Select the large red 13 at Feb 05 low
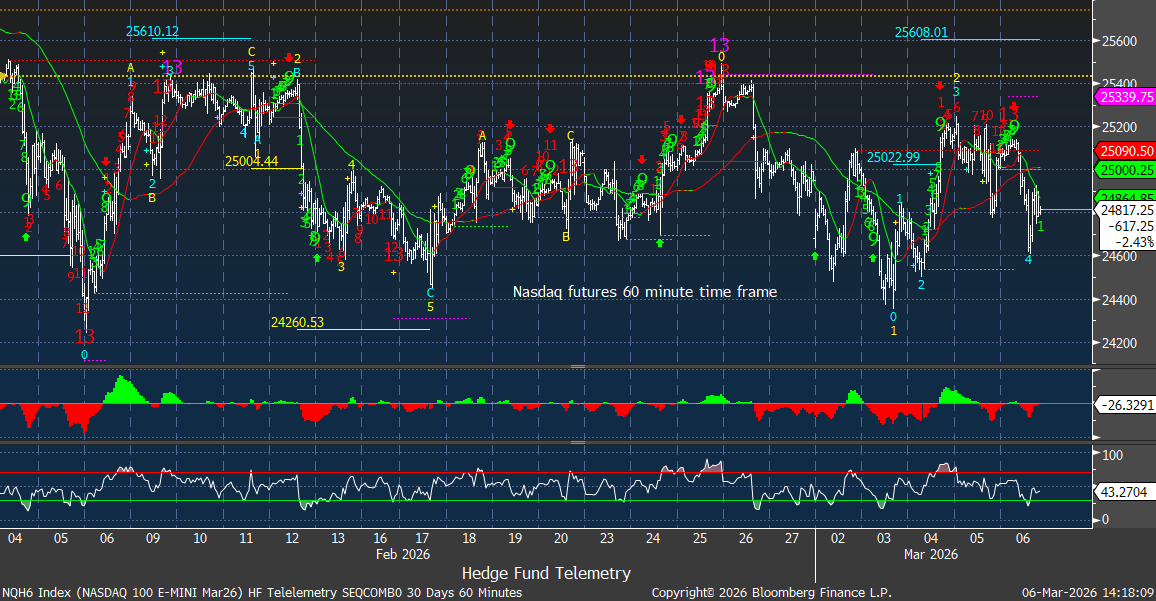The width and height of the screenshot is (1156, 601). 85,336
